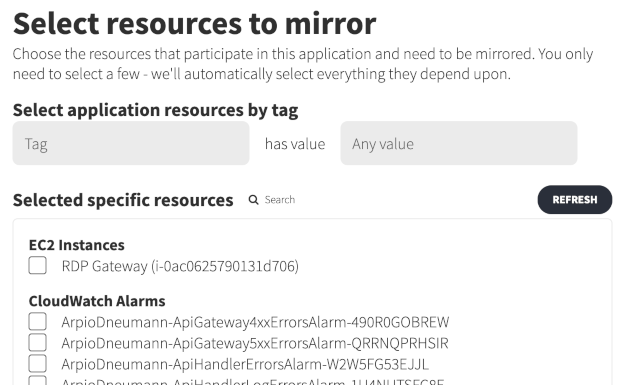Select the ApiGateway4xxErrorsAlarm-490R0GOBREW label

tap(255, 322)
